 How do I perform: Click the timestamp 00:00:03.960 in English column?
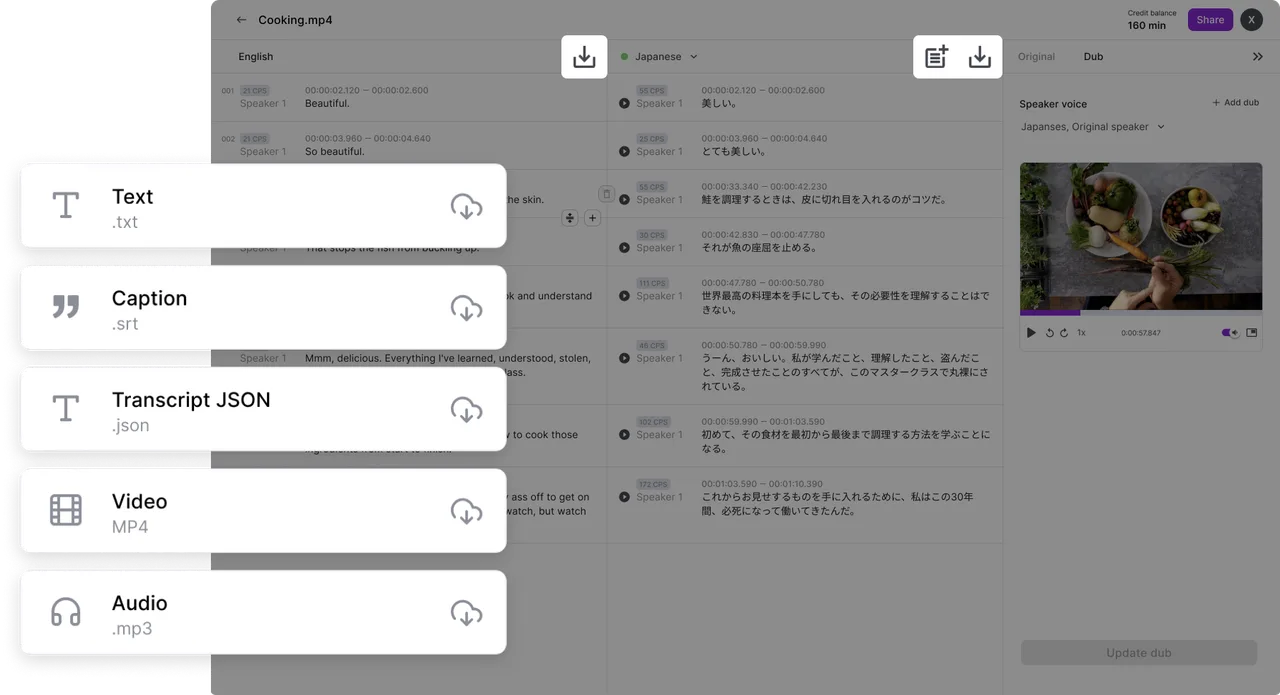[333, 139]
